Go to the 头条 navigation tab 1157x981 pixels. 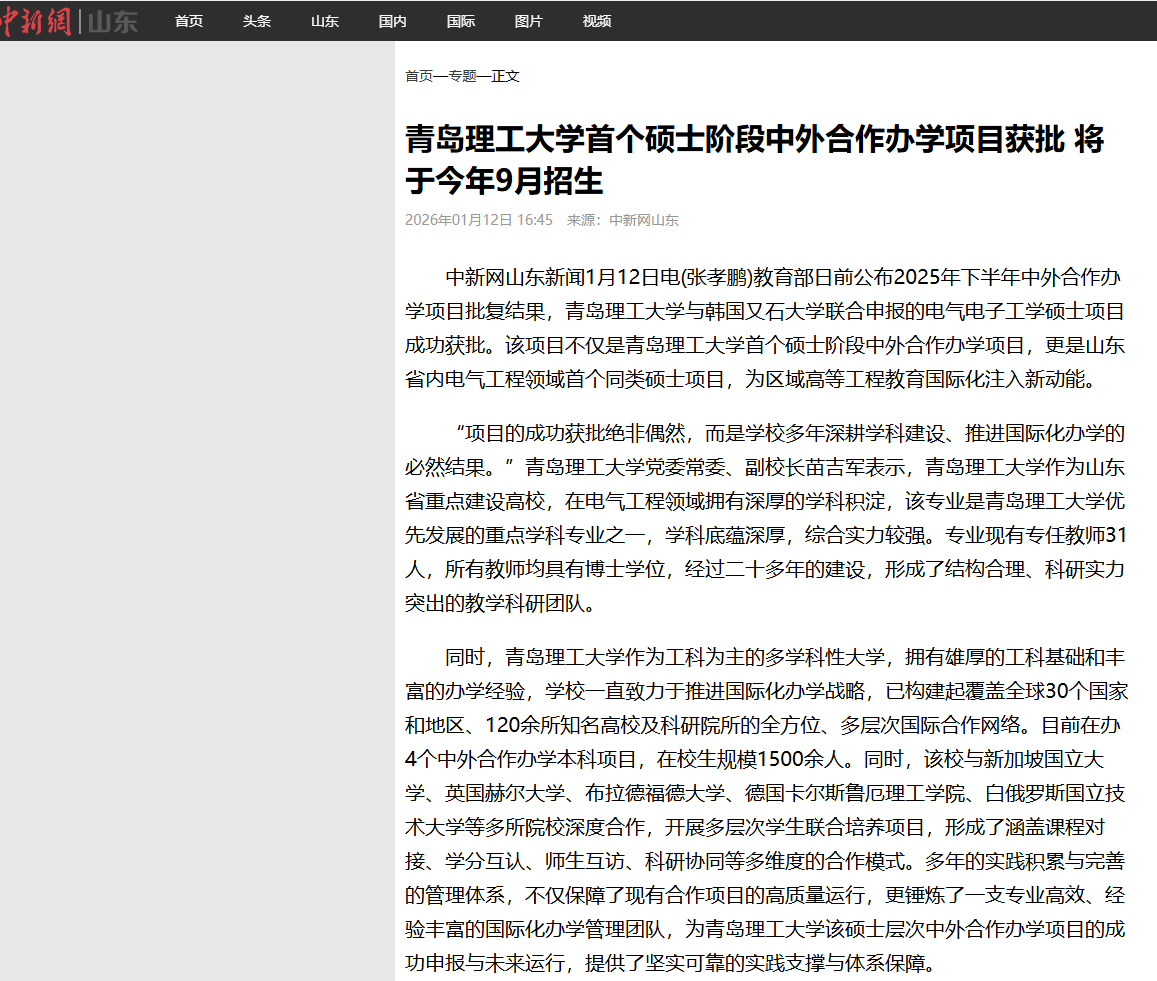tap(257, 21)
